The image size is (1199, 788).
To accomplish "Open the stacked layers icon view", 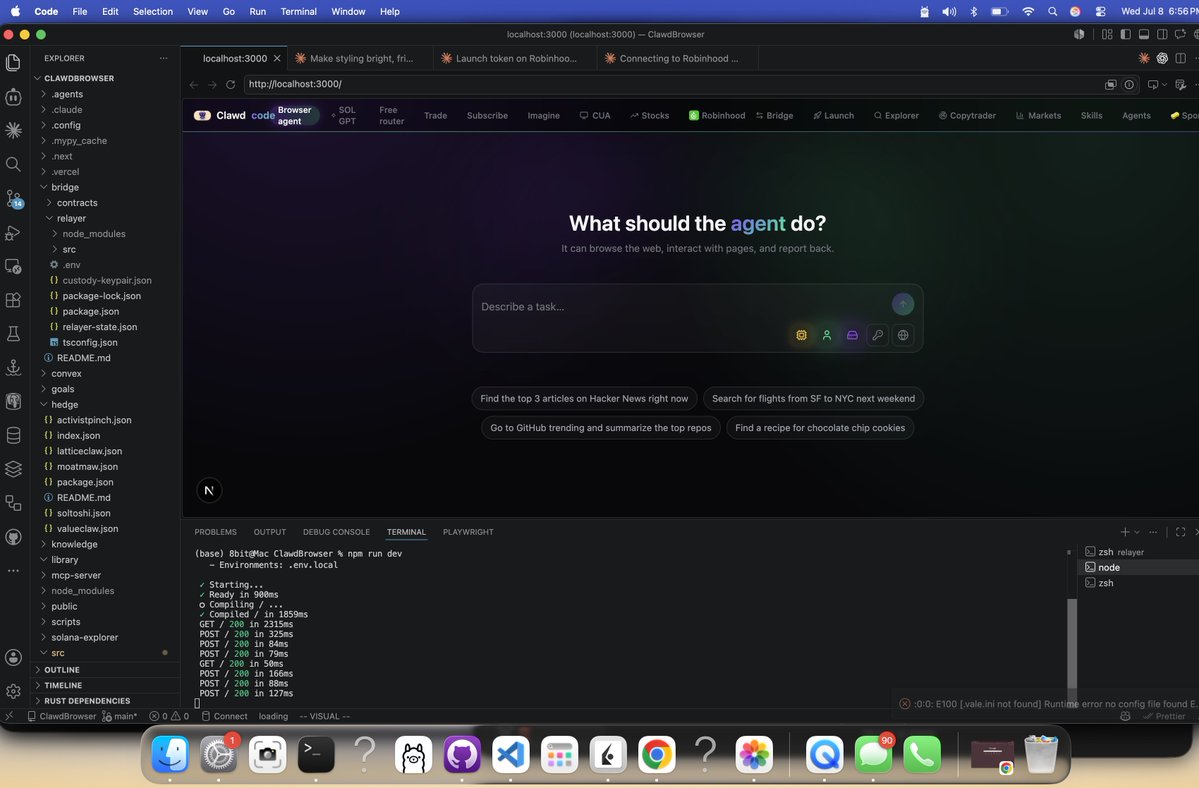I will click(13, 469).
